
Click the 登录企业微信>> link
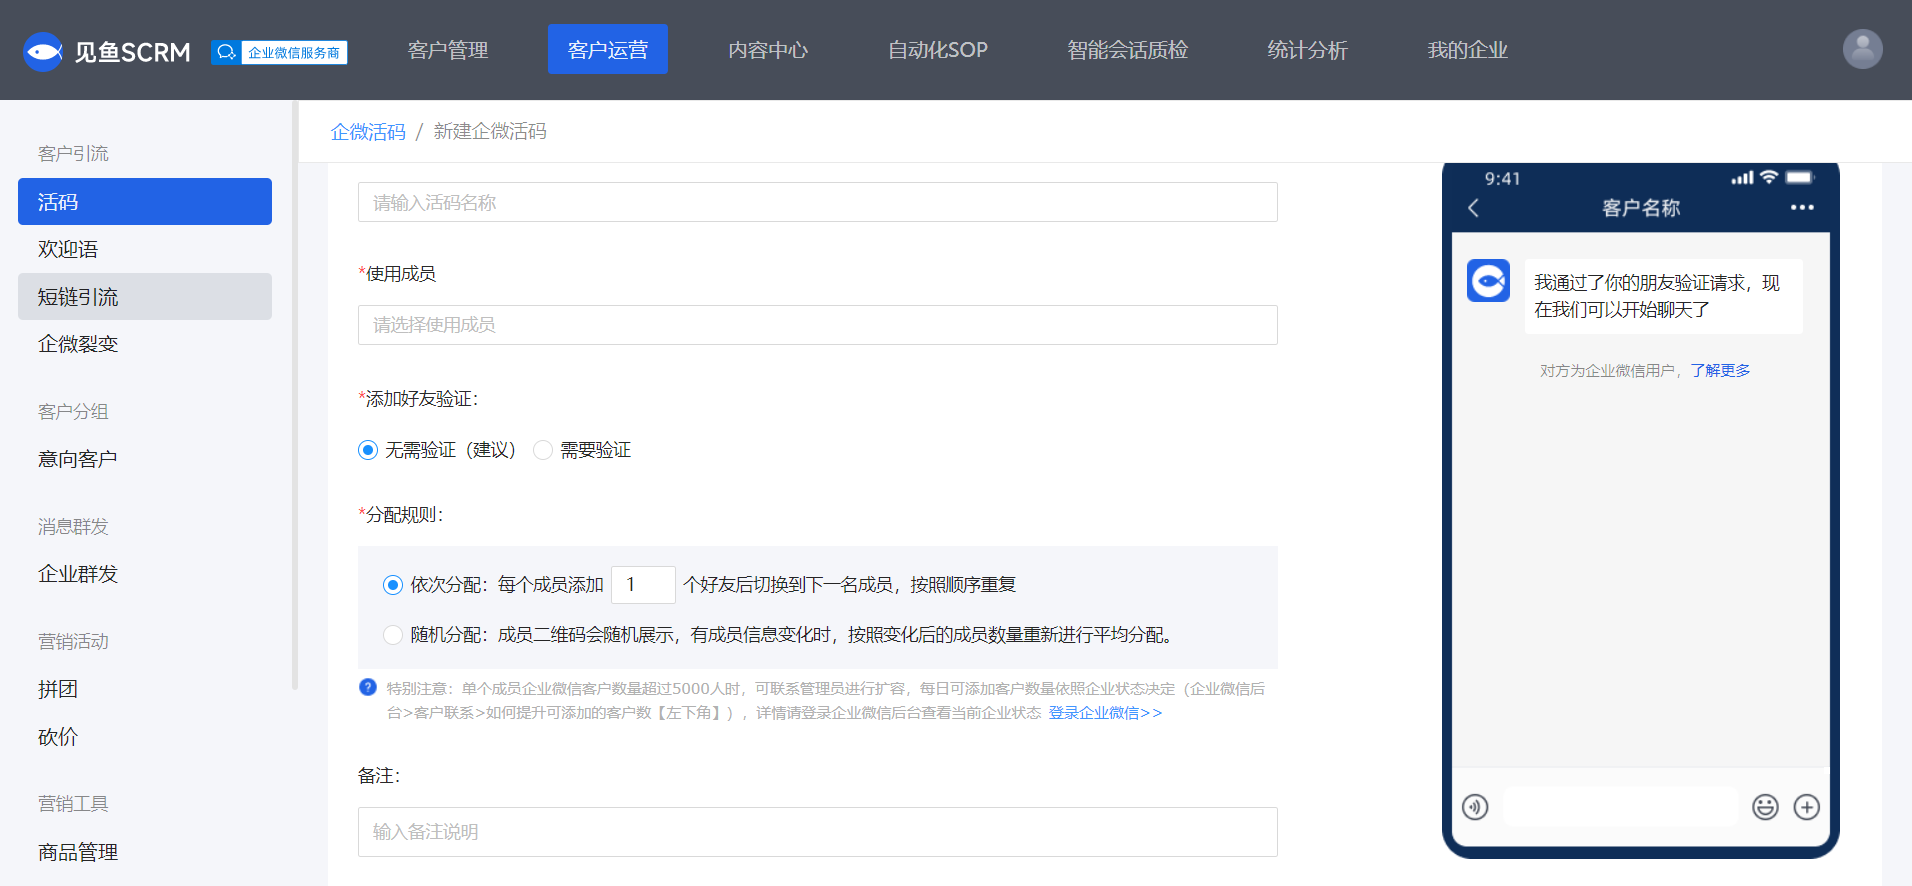coord(1105,713)
